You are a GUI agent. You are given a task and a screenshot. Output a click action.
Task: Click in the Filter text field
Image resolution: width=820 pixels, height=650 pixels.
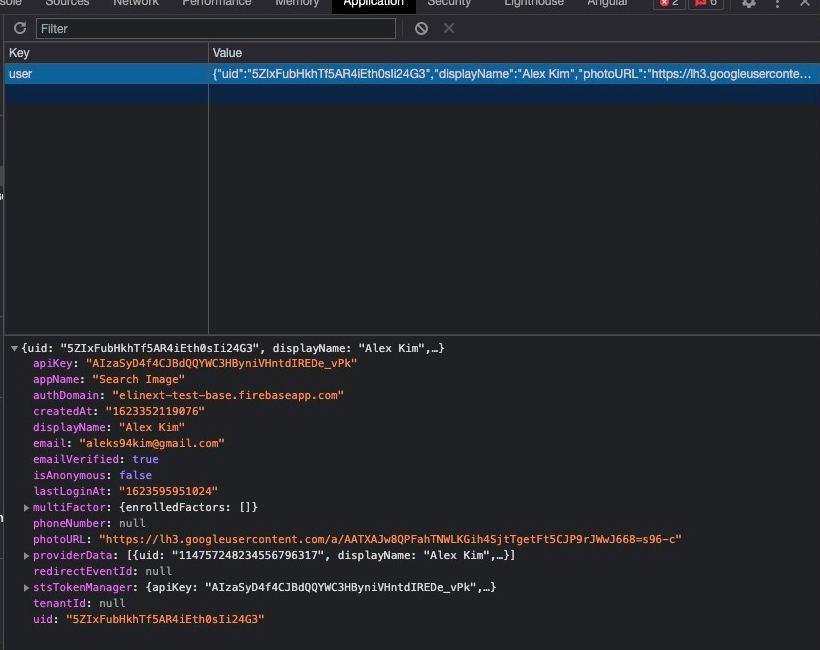coord(215,28)
